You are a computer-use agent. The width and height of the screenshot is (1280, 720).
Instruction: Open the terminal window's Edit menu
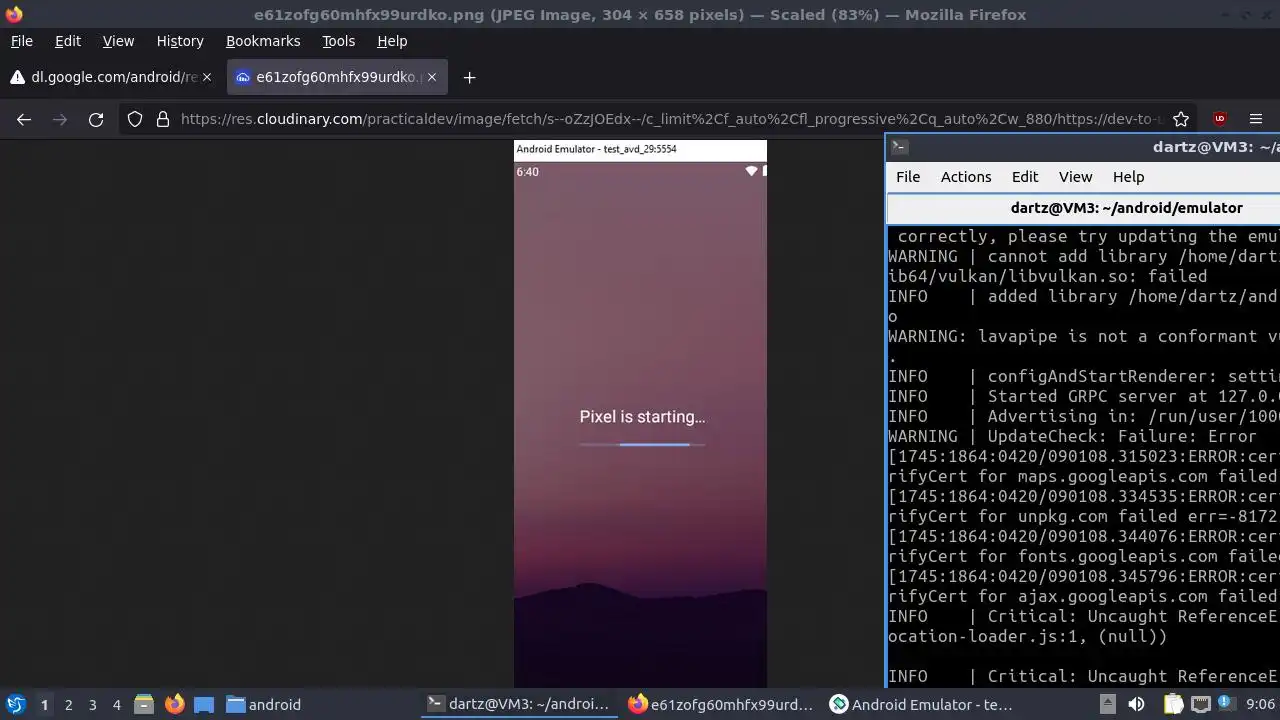[x=1025, y=177]
